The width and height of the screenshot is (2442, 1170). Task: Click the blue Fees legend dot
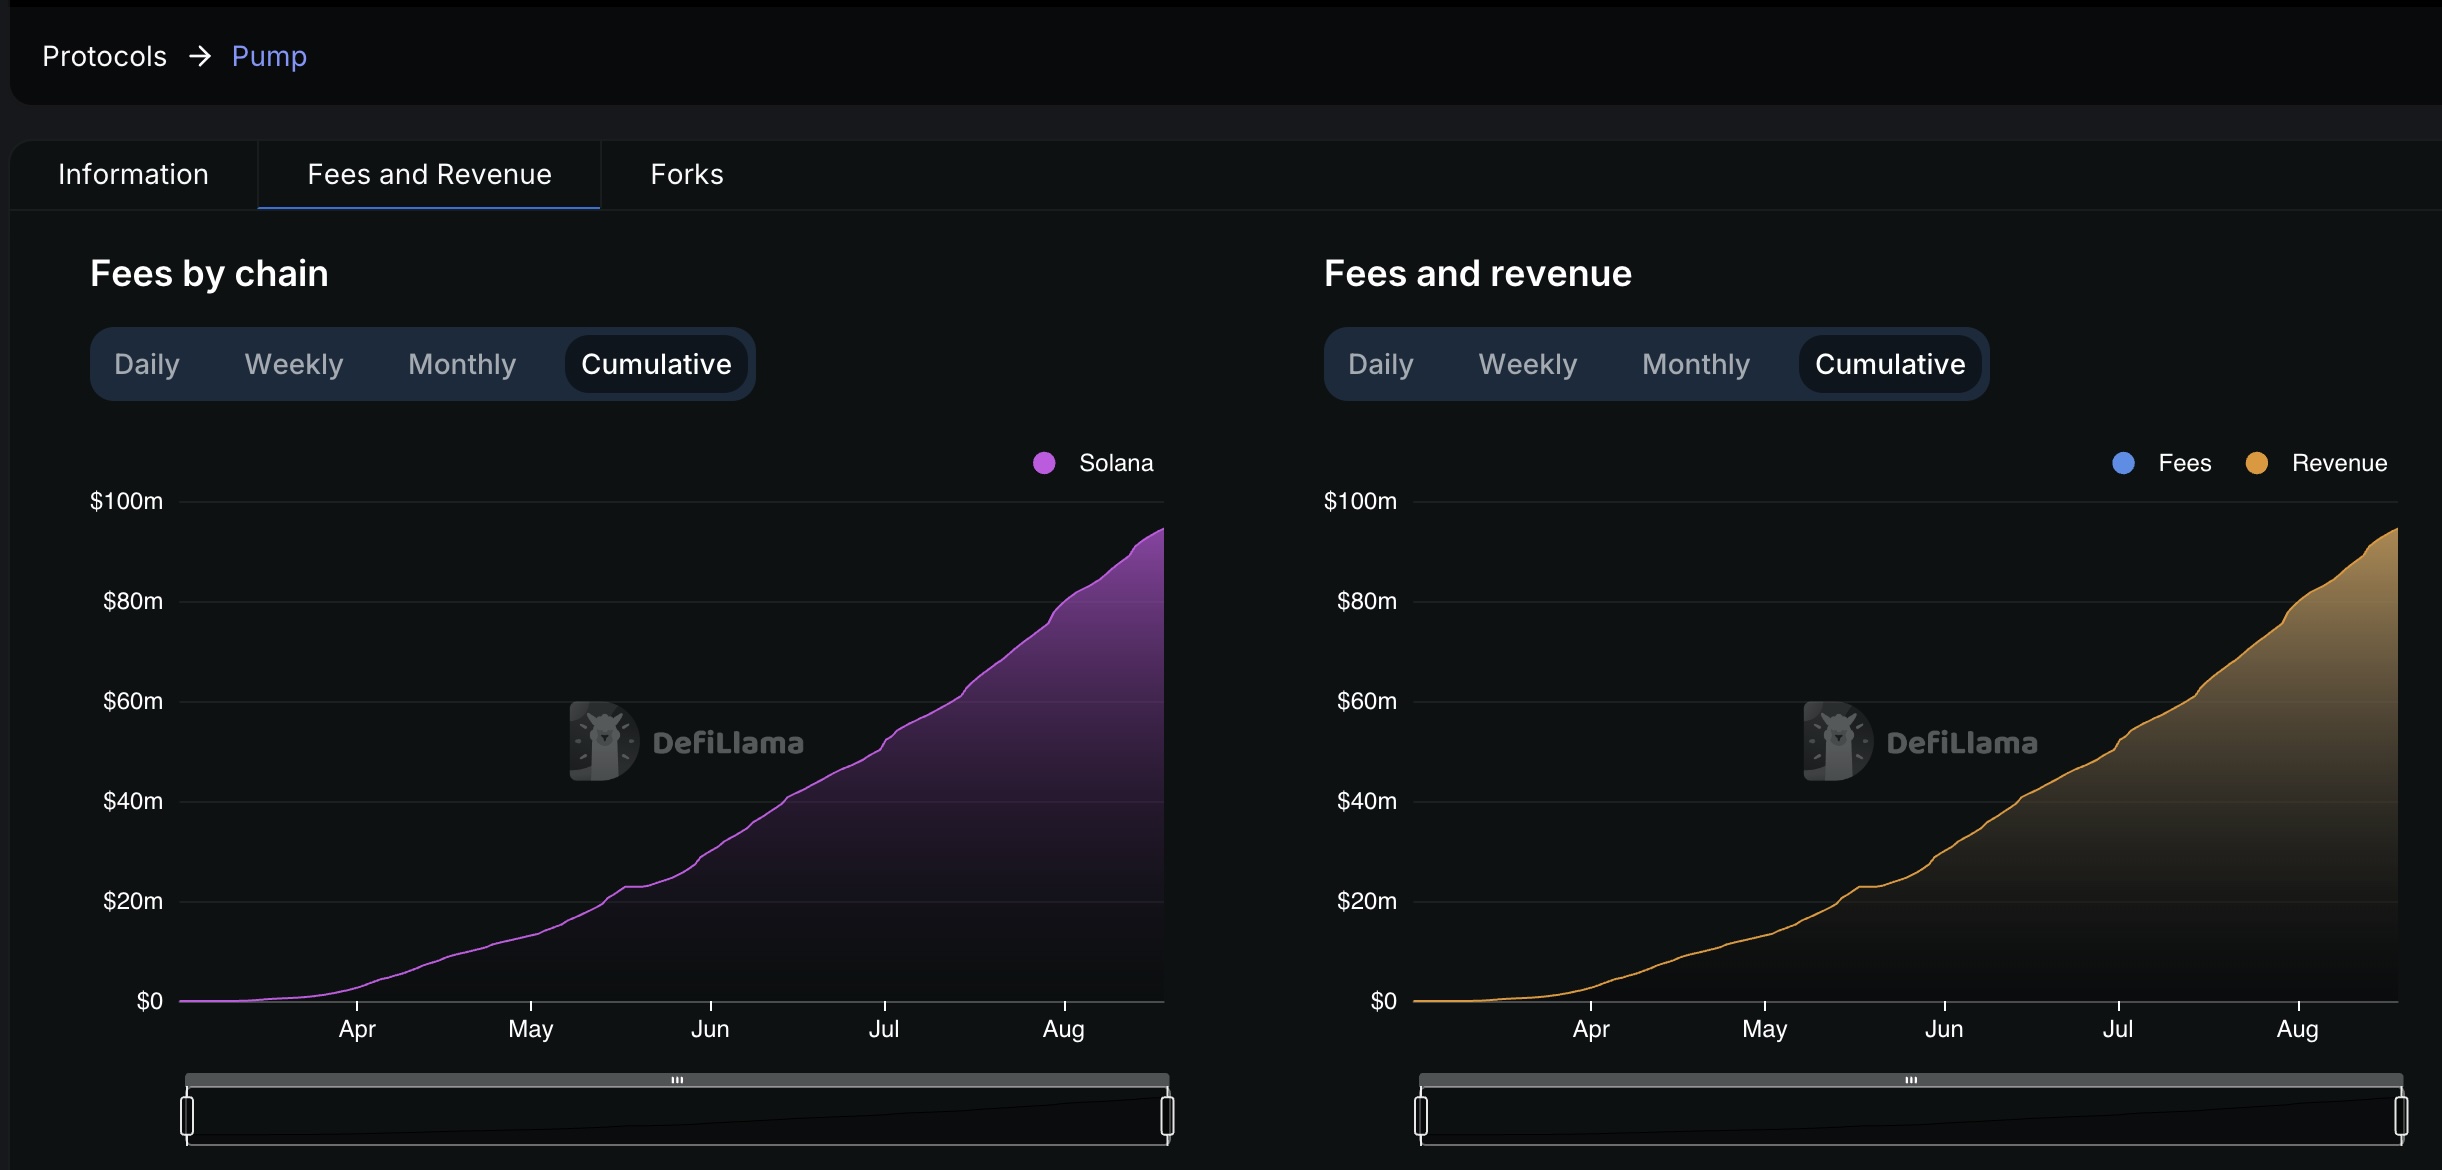(x=2123, y=463)
